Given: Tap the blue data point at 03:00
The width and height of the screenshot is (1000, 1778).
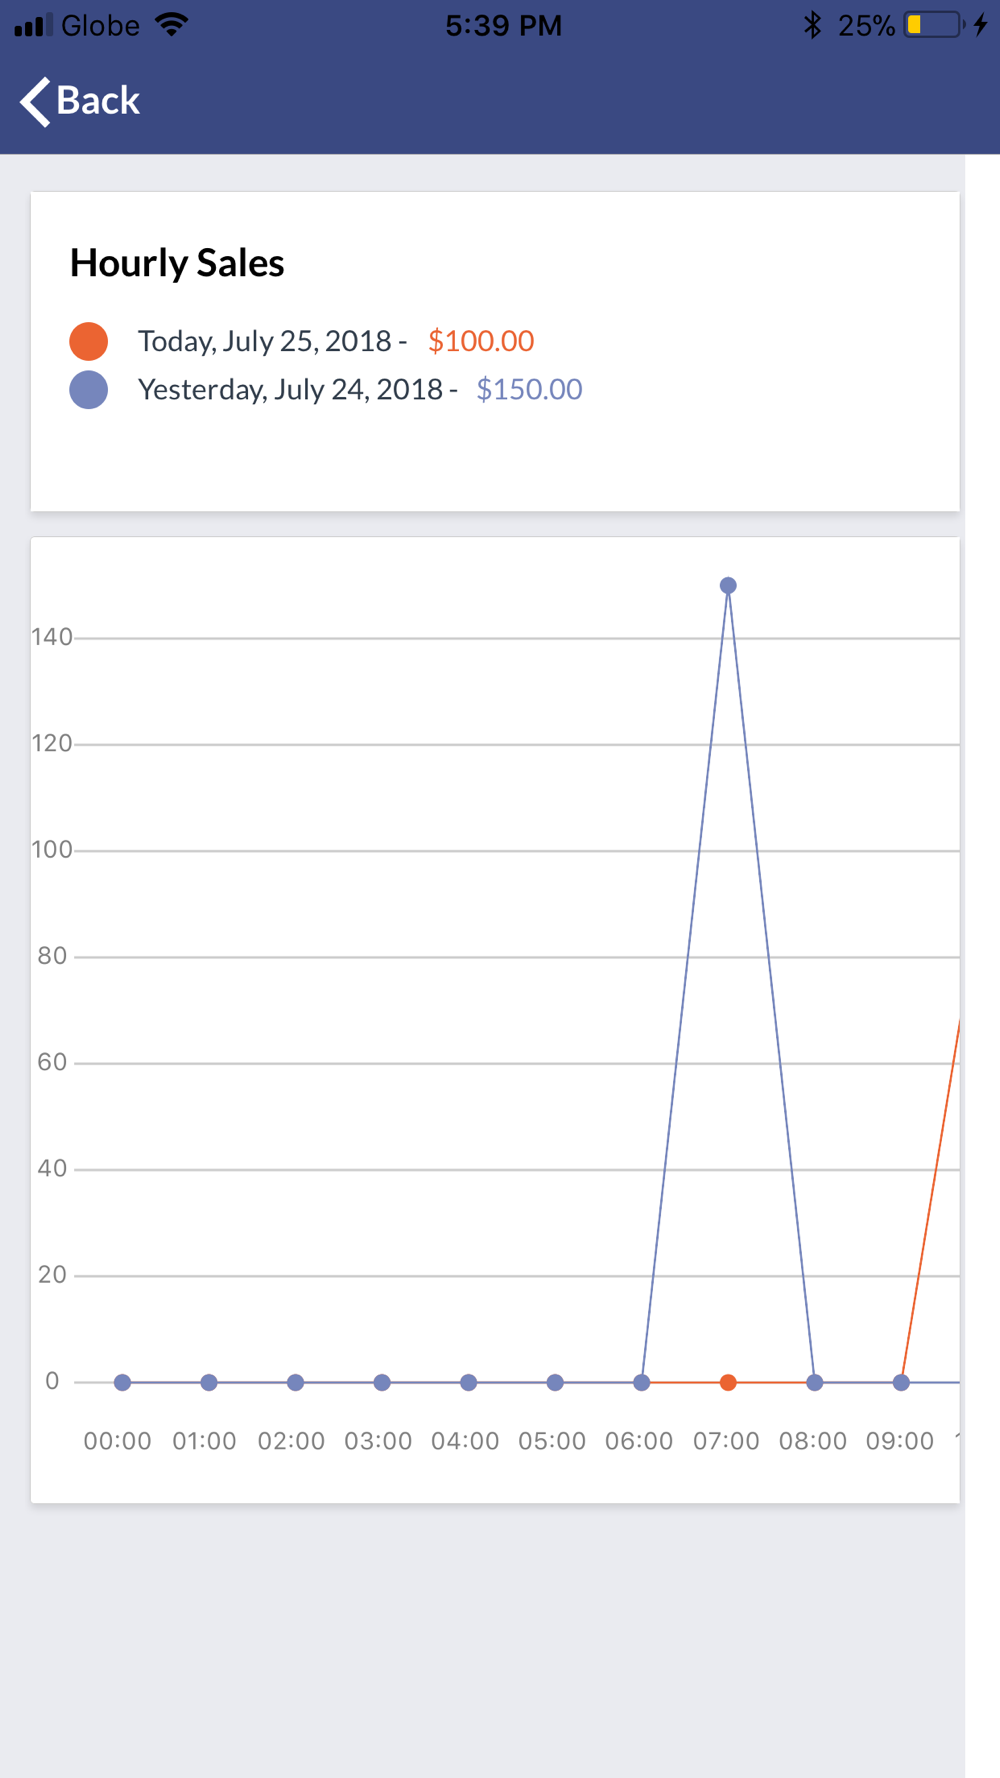Looking at the screenshot, I should [x=382, y=1383].
